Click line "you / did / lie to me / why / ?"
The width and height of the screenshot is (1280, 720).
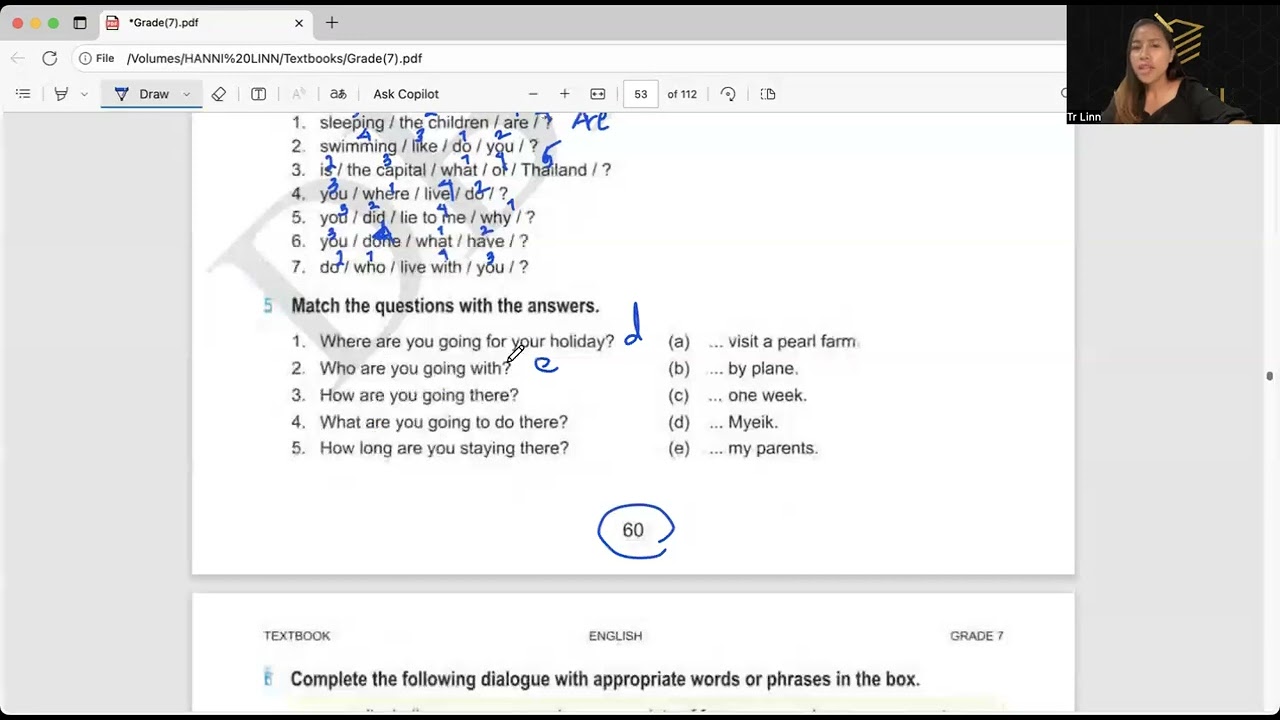427,218
